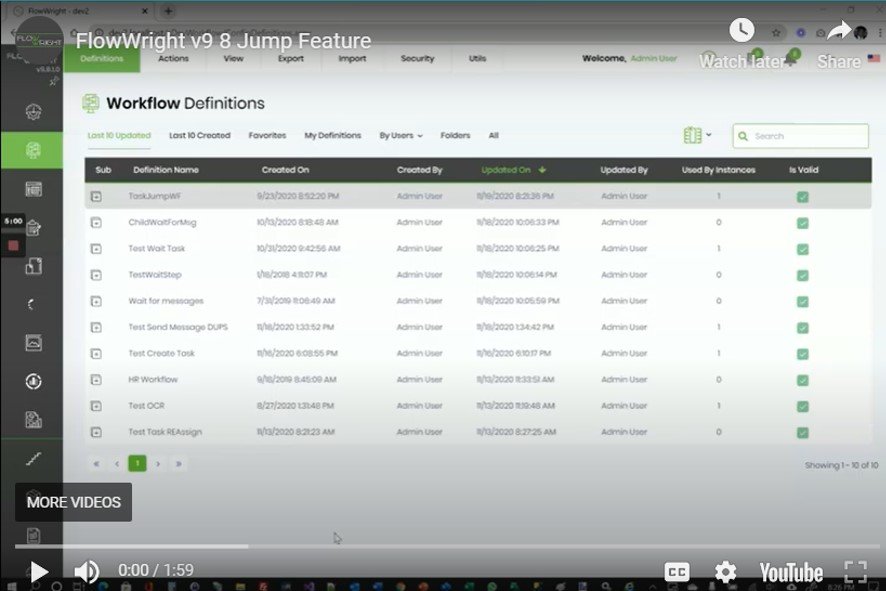
Task: Expand the By Users dropdown
Action: [x=400, y=136]
